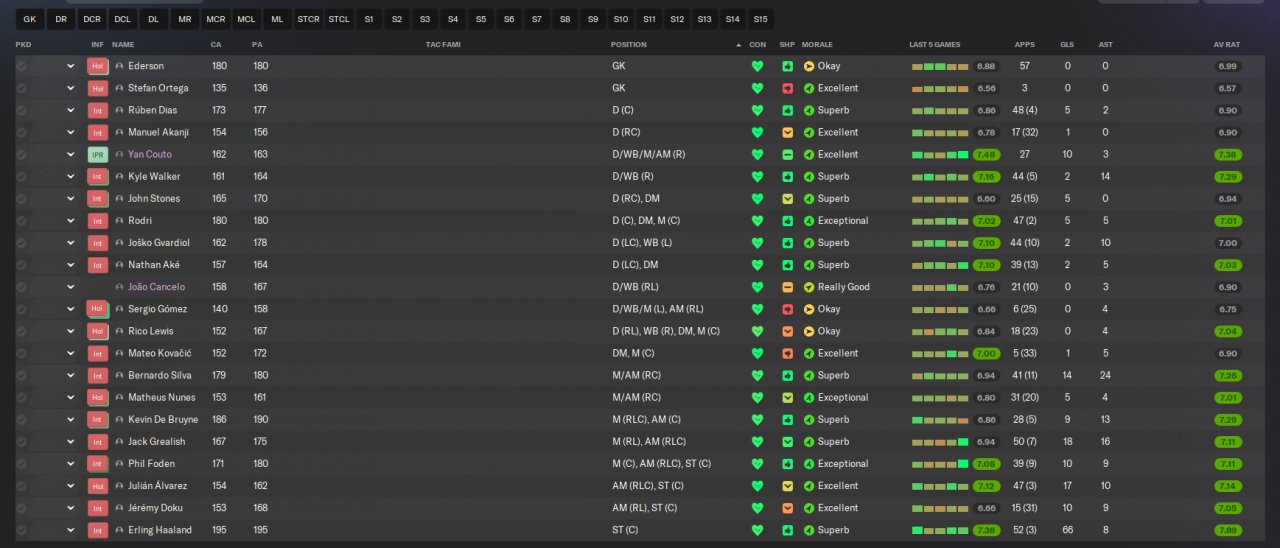Image resolution: width=1280 pixels, height=548 pixels.
Task: Open the selection dropdown for Phil Foden
Action: (x=71, y=463)
